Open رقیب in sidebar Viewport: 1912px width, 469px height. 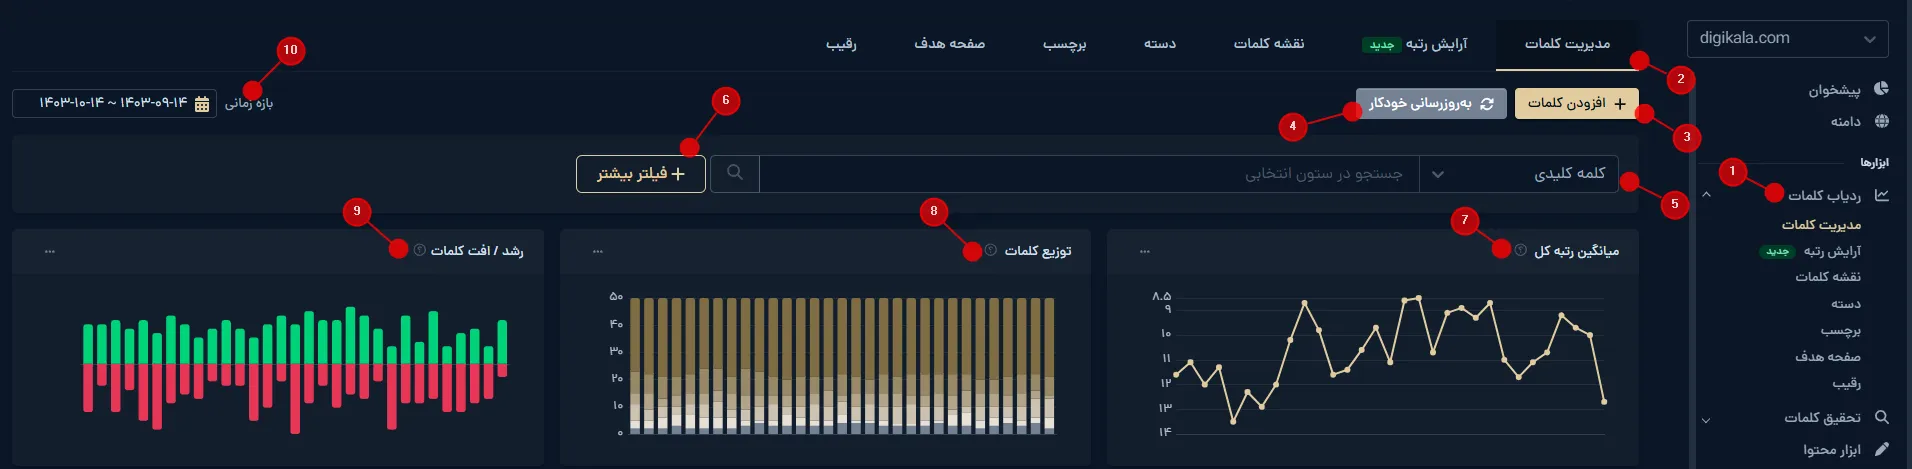coord(1847,383)
